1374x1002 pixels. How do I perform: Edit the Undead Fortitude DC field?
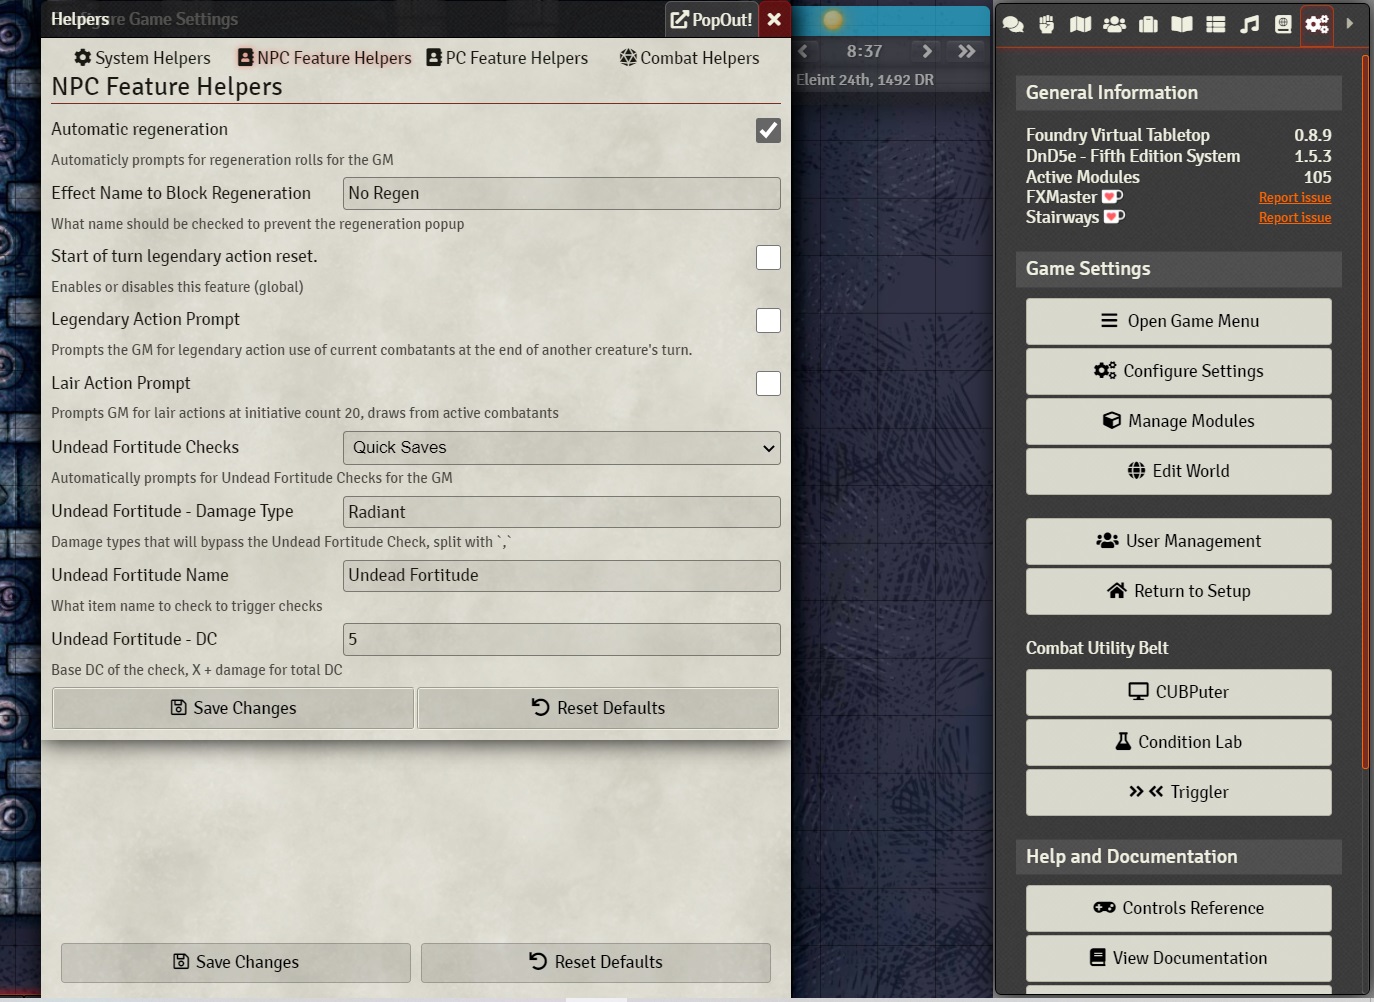(561, 639)
